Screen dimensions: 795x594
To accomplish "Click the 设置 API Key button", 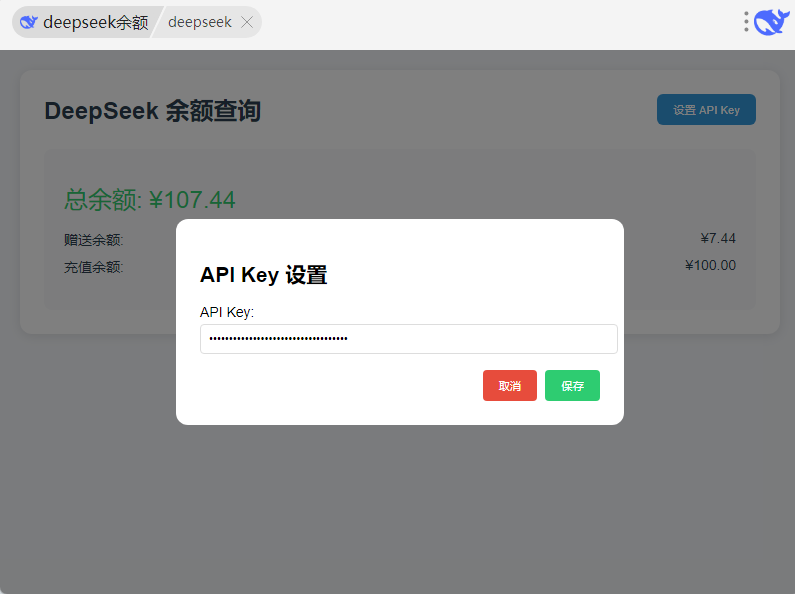I will pyautogui.click(x=706, y=109).
